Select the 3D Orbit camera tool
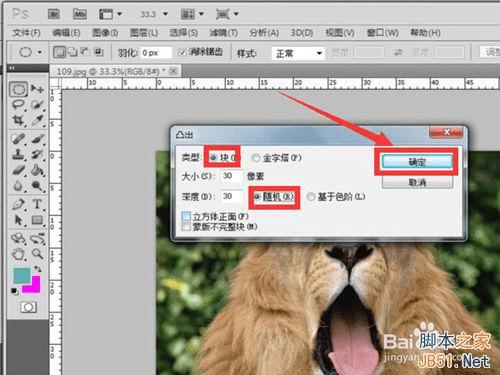500x375 pixels. pos(37,238)
